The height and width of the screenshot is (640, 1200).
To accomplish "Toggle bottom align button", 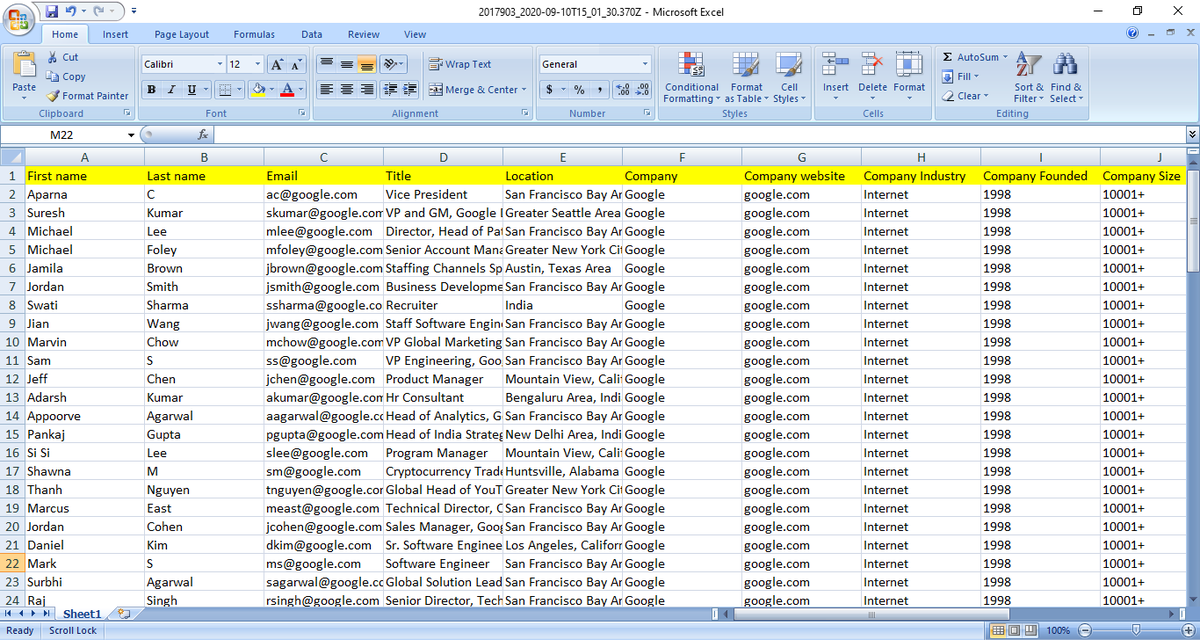I will coord(367,64).
